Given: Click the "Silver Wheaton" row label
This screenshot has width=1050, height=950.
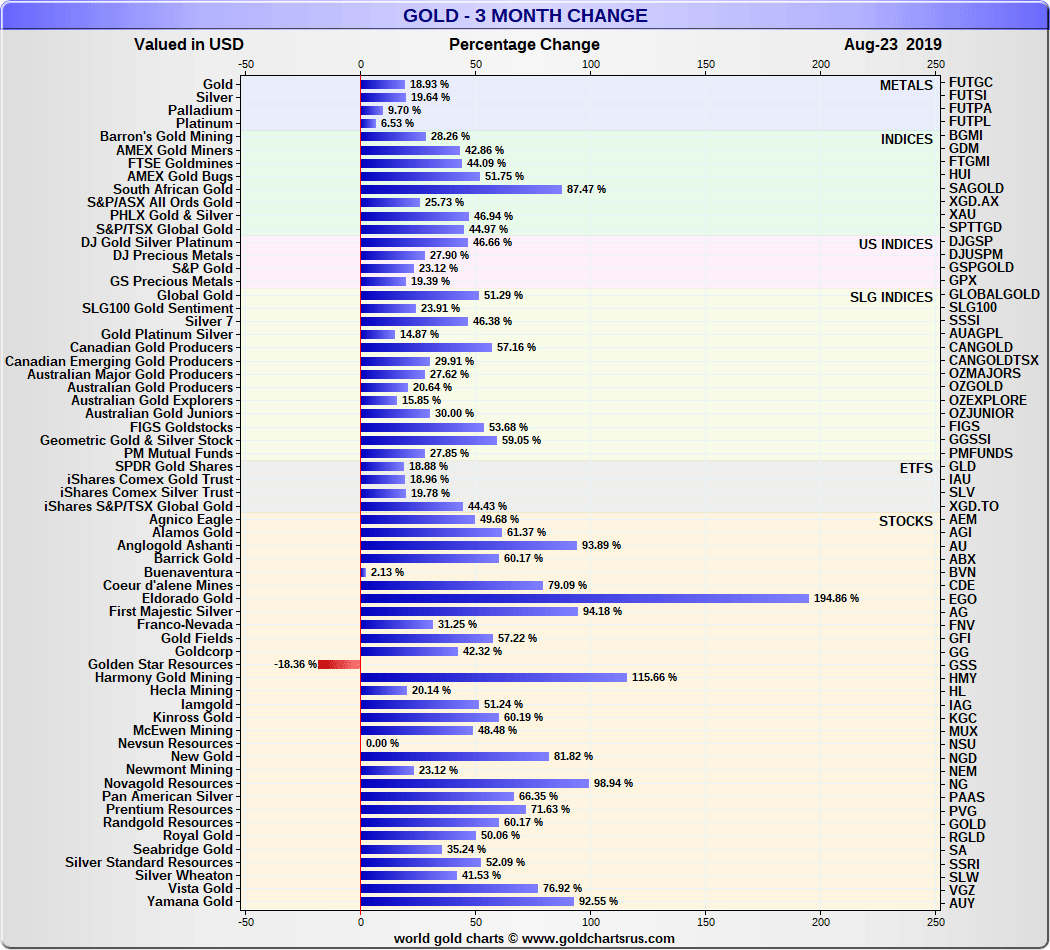Looking at the screenshot, I should (184, 876).
